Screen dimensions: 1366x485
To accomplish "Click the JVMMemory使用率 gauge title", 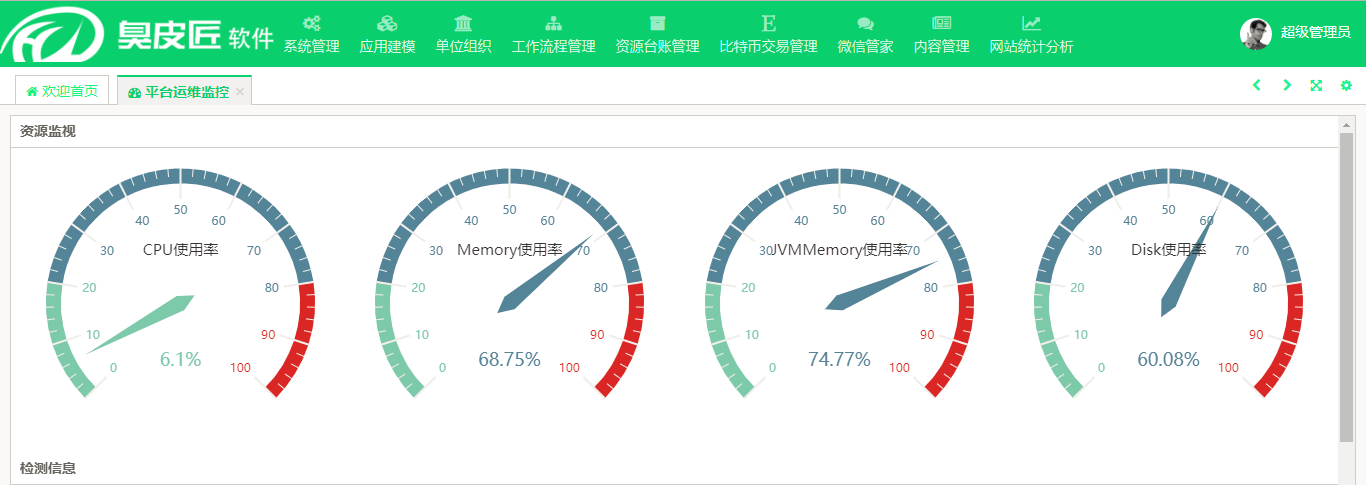I will pyautogui.click(x=839, y=249).
